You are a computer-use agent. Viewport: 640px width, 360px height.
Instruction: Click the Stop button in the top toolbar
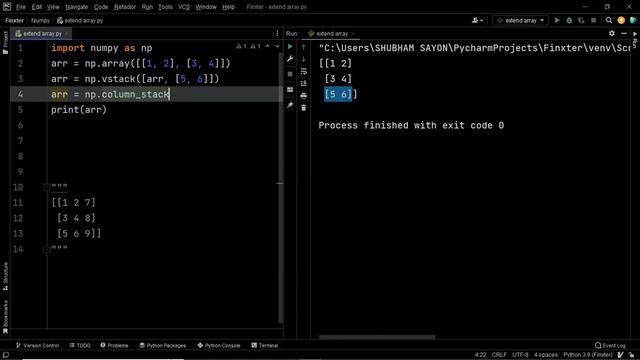[593, 20]
